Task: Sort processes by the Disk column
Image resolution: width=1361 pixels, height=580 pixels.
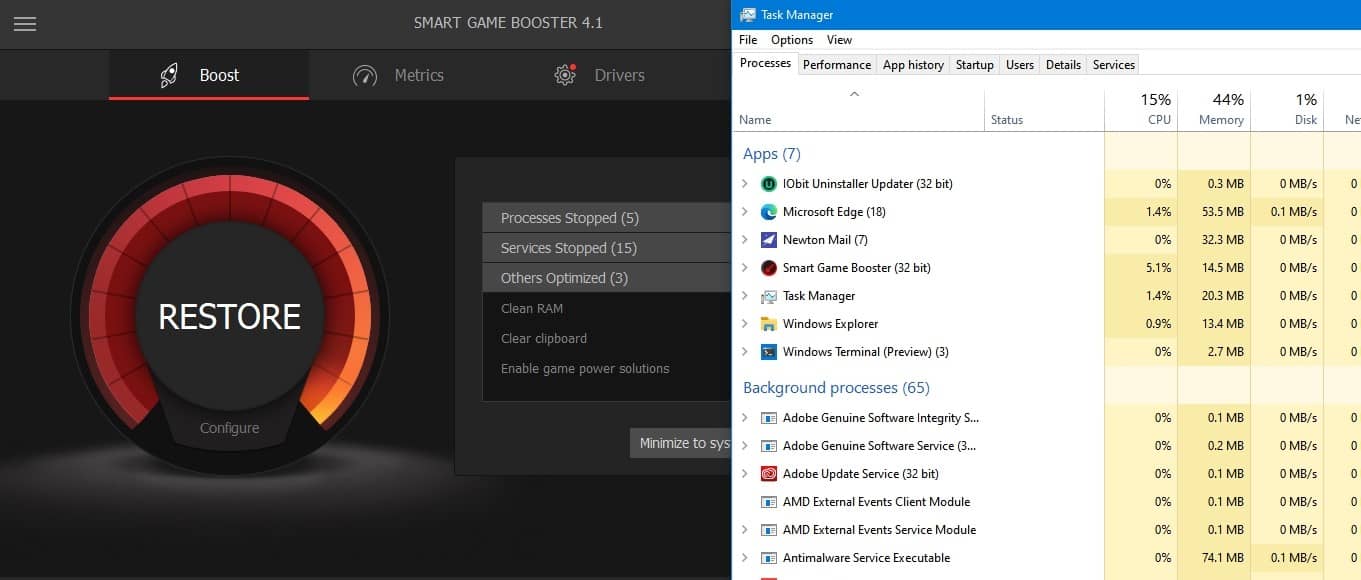Action: tap(1287, 110)
